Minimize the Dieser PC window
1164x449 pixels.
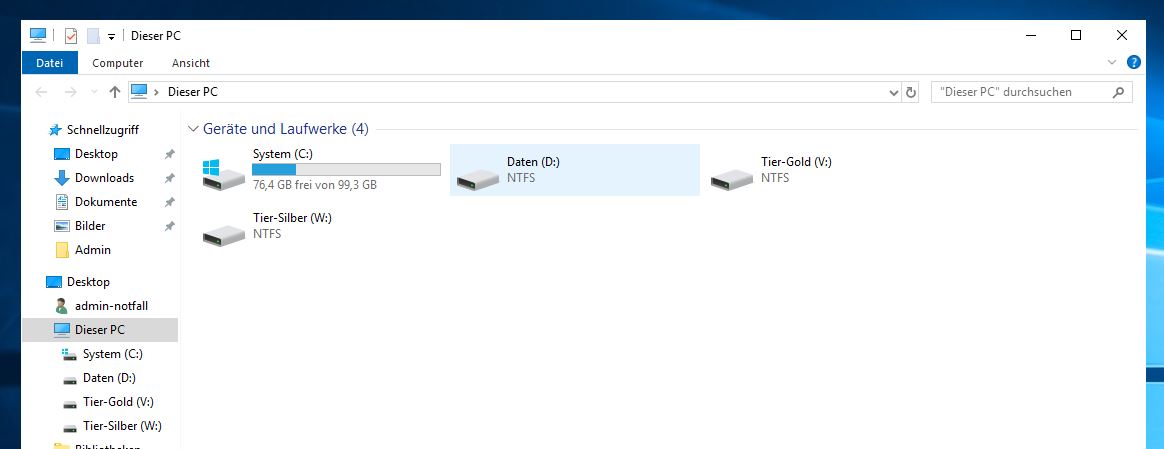[x=1030, y=35]
